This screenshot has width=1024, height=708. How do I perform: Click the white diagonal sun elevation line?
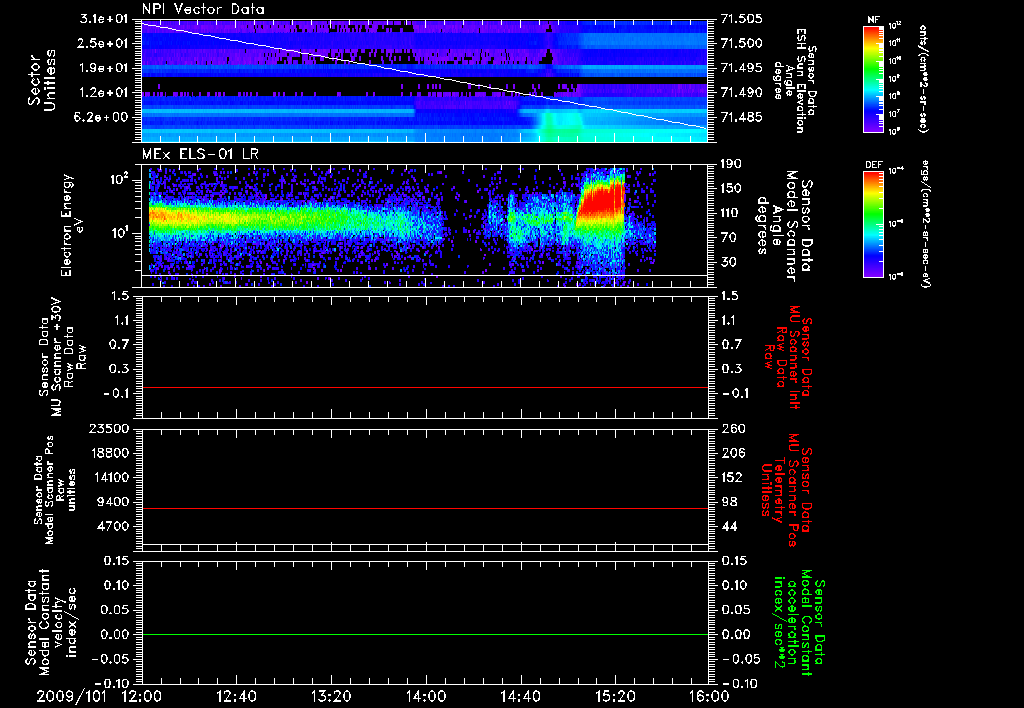(425, 76)
